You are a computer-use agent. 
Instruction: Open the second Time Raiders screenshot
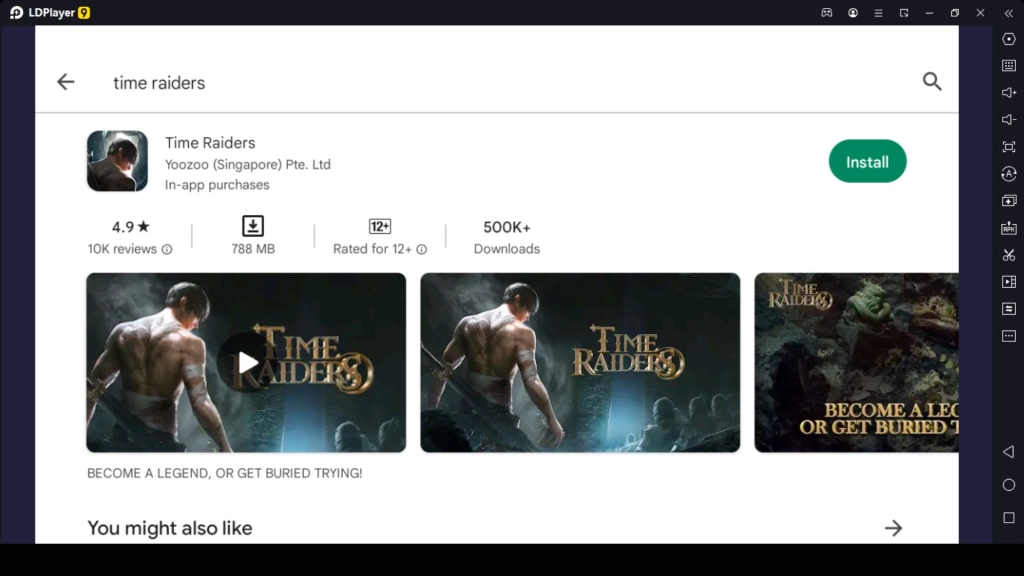pos(580,362)
